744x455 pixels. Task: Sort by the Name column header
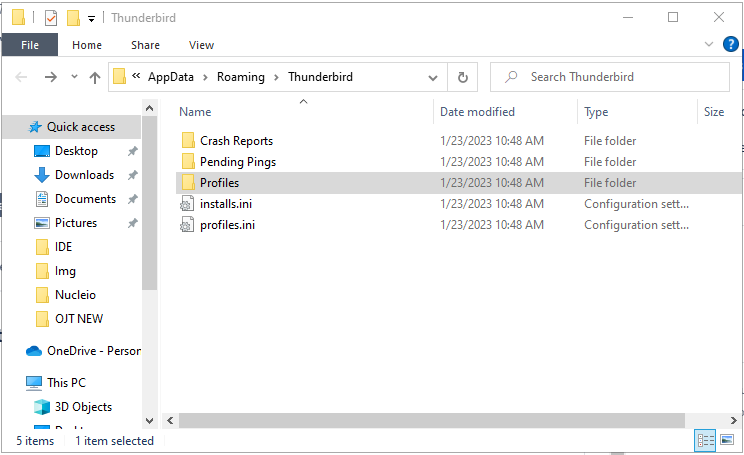195,112
